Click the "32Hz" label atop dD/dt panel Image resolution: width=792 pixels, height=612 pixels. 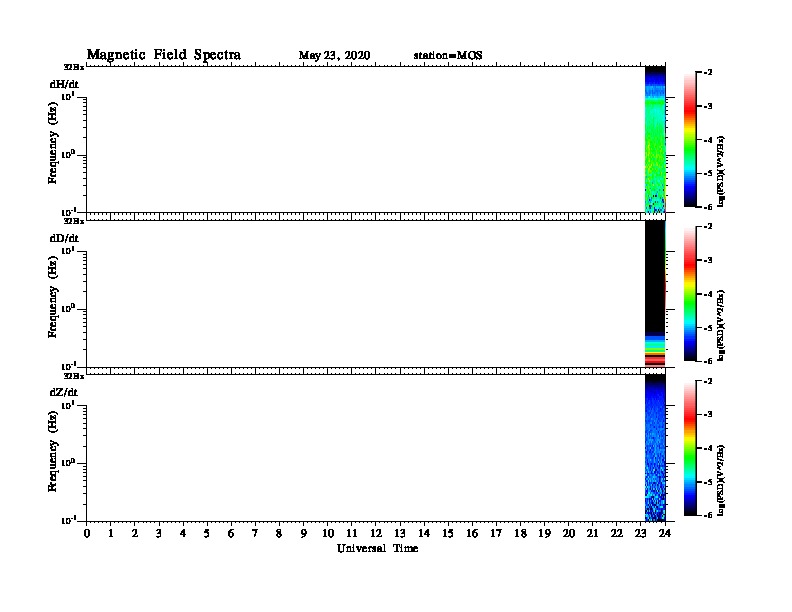tap(74, 221)
